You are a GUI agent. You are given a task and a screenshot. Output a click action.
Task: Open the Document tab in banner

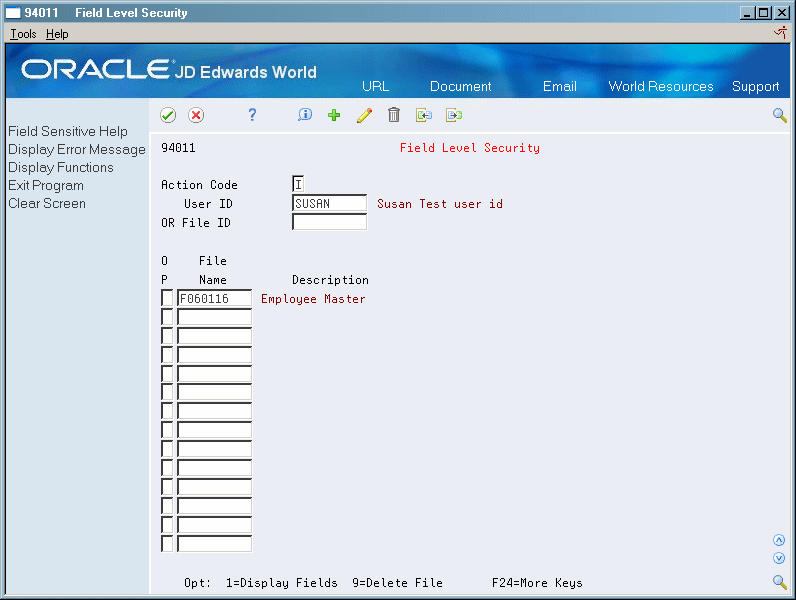point(460,86)
